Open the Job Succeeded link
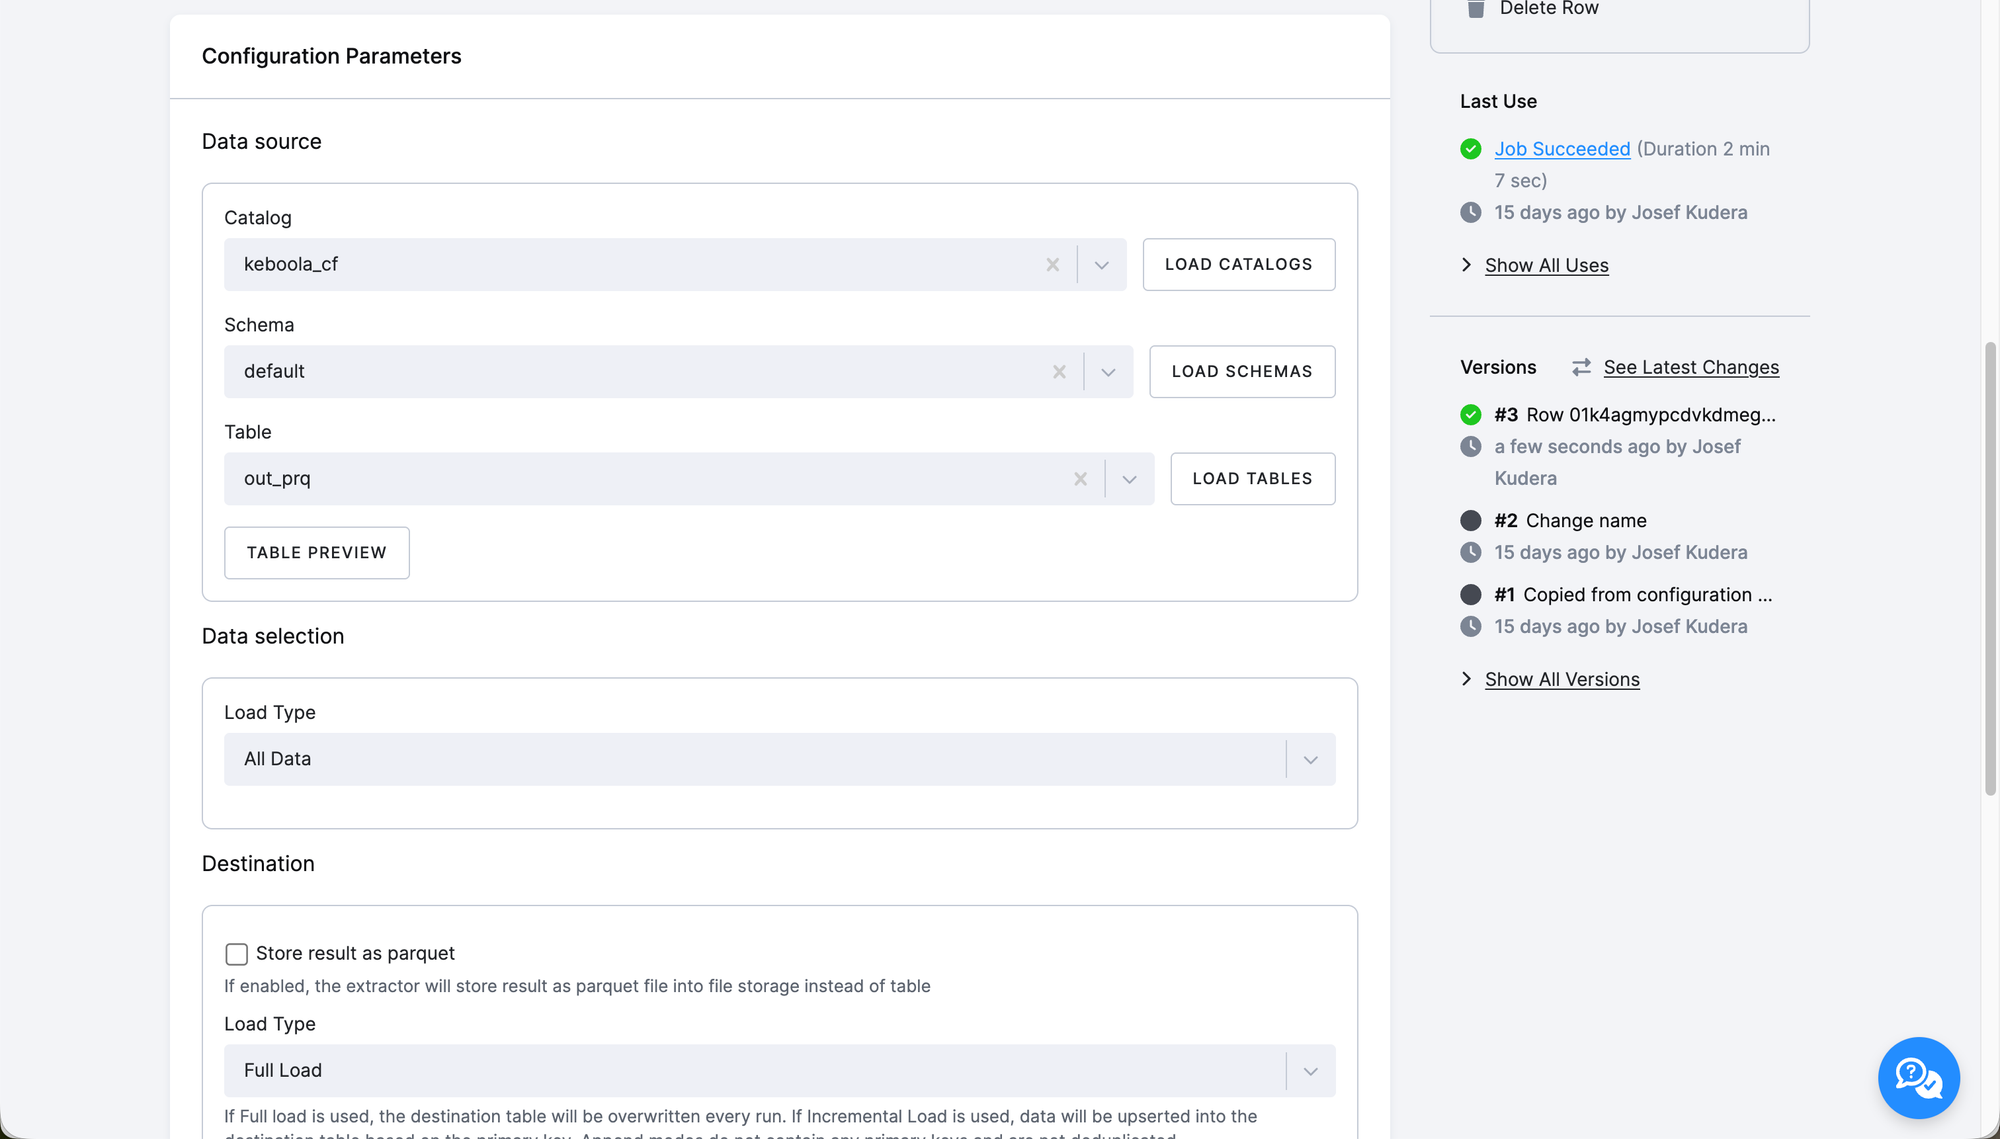 click(1562, 149)
